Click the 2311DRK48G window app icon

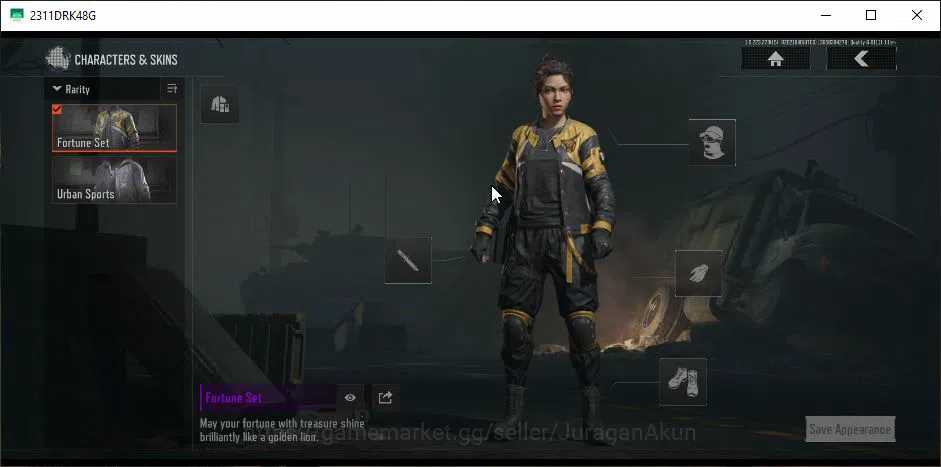point(17,15)
